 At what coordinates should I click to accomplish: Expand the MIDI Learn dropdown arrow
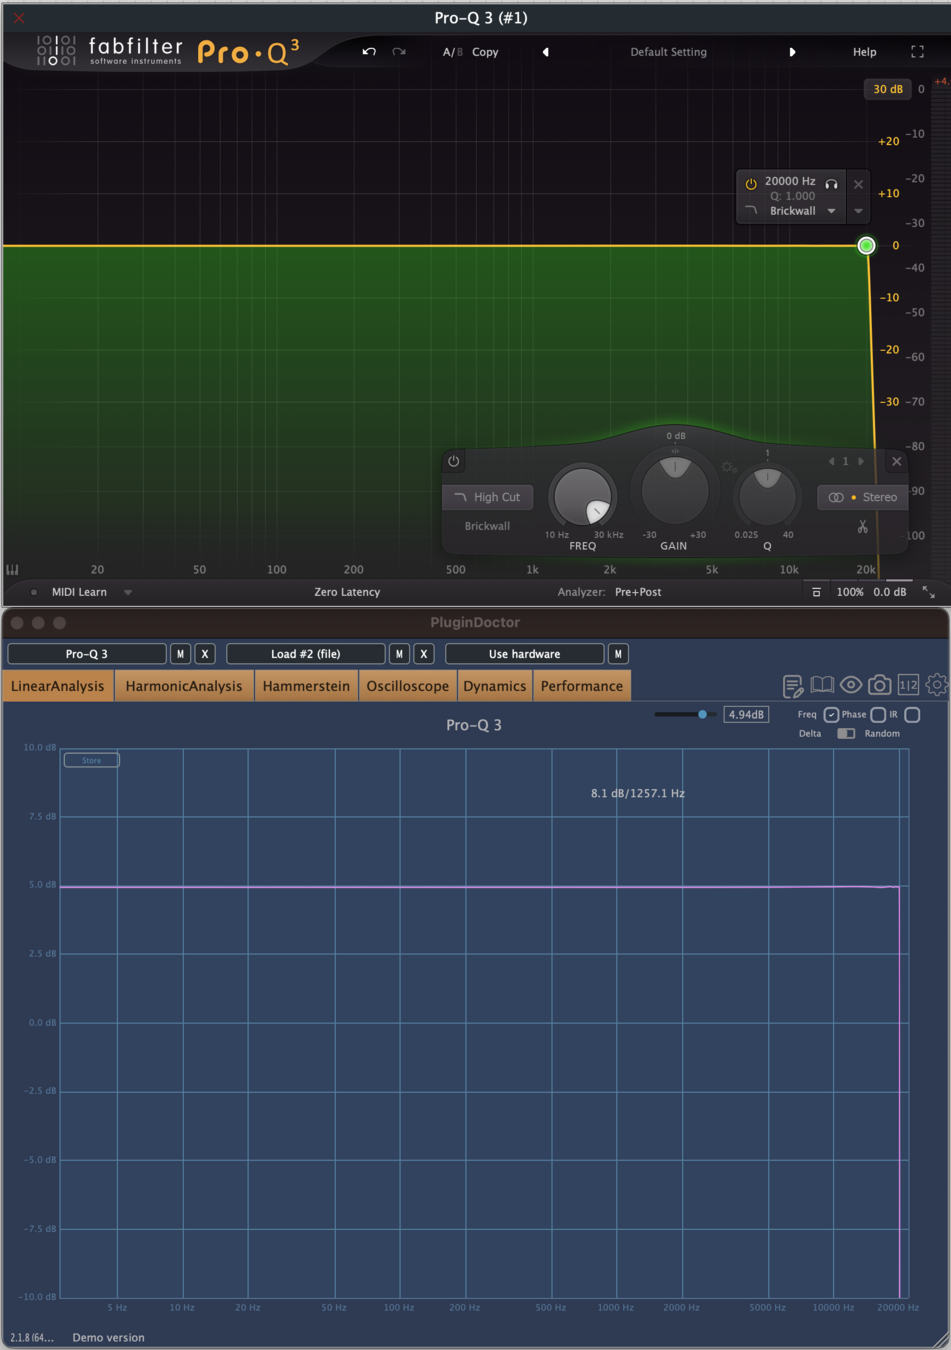coord(128,592)
